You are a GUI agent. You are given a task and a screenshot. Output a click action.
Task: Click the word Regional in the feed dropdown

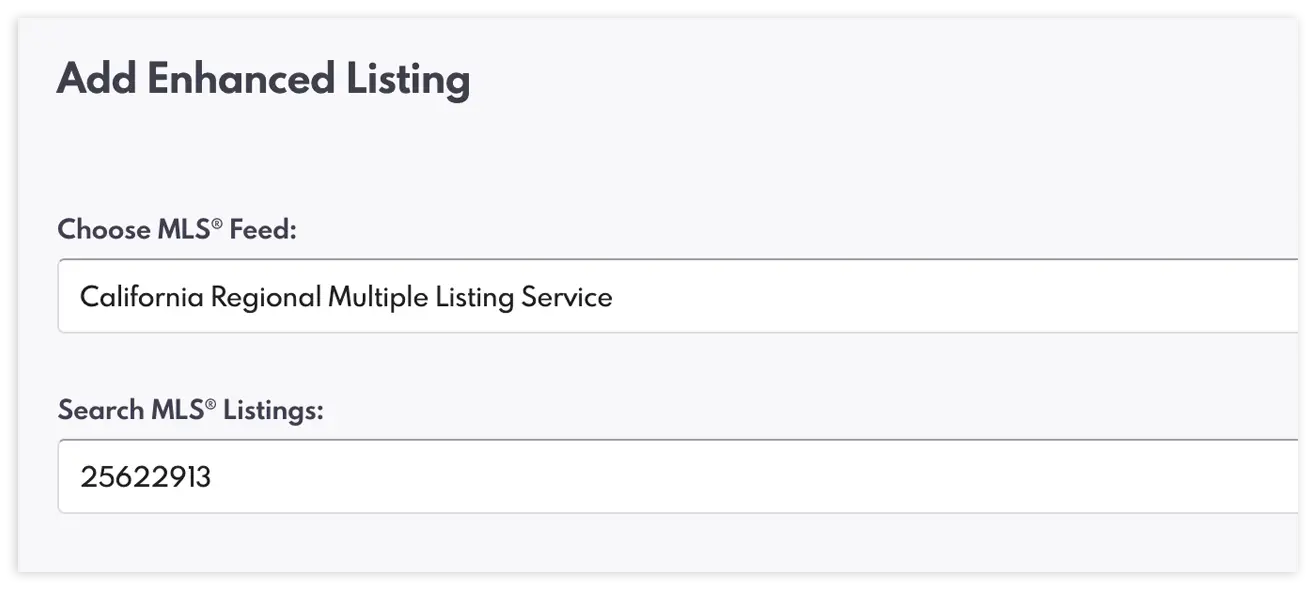(266, 297)
